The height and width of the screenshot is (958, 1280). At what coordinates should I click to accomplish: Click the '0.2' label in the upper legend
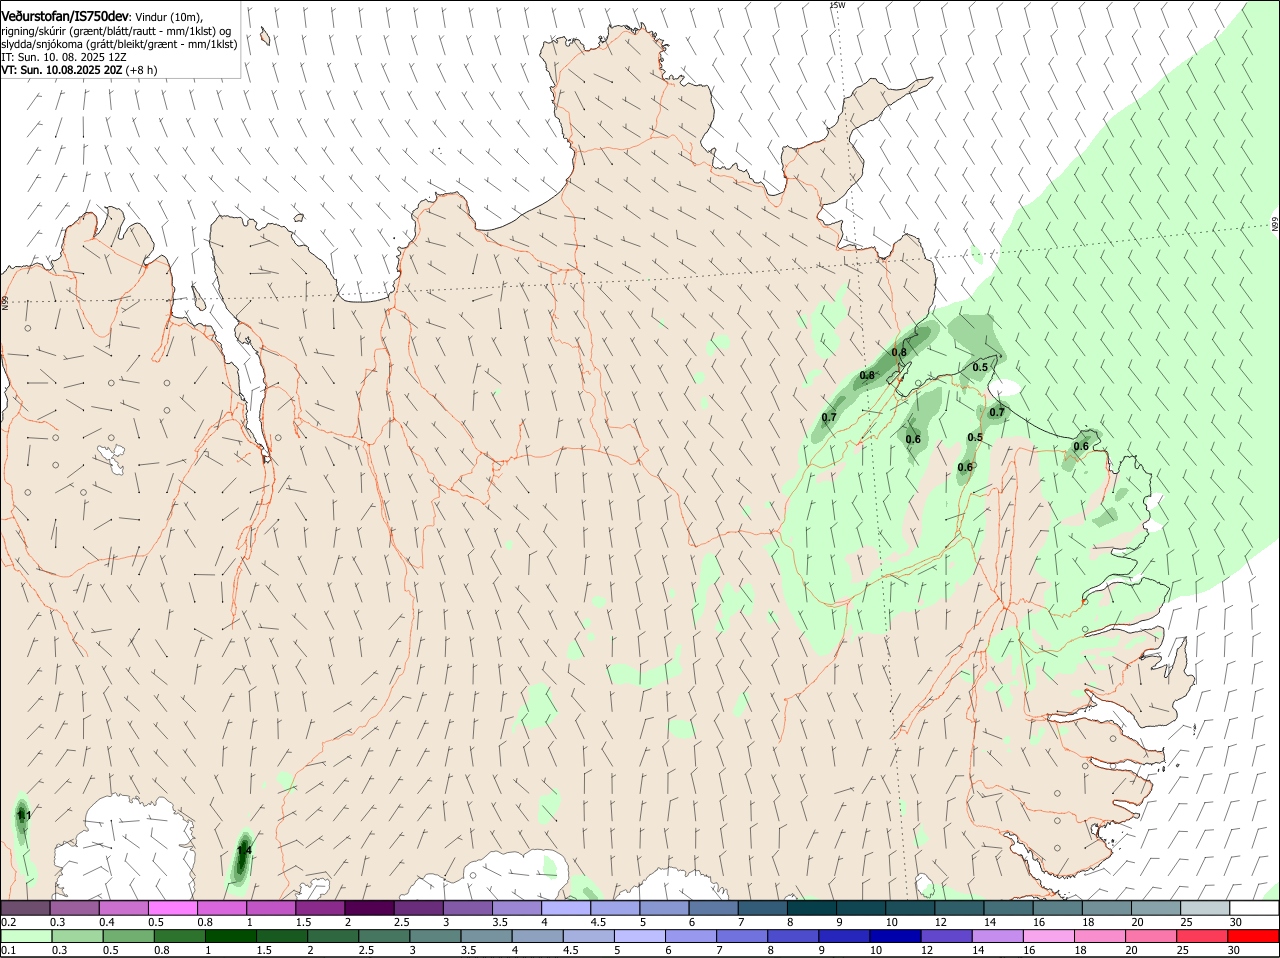(x=8, y=922)
